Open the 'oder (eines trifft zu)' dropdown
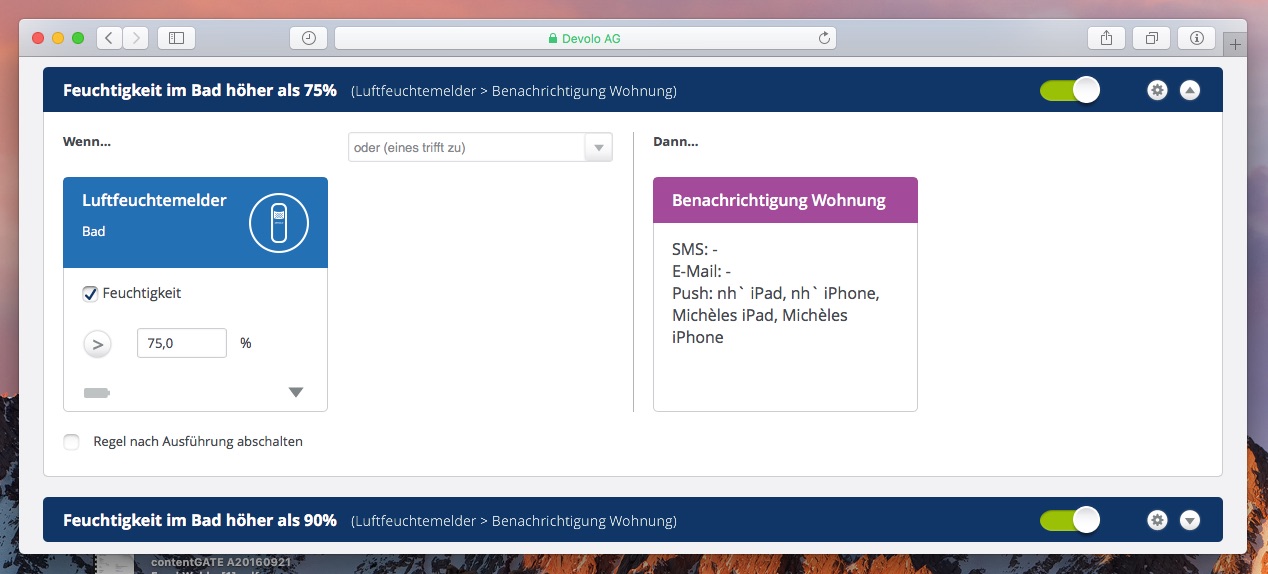 480,147
